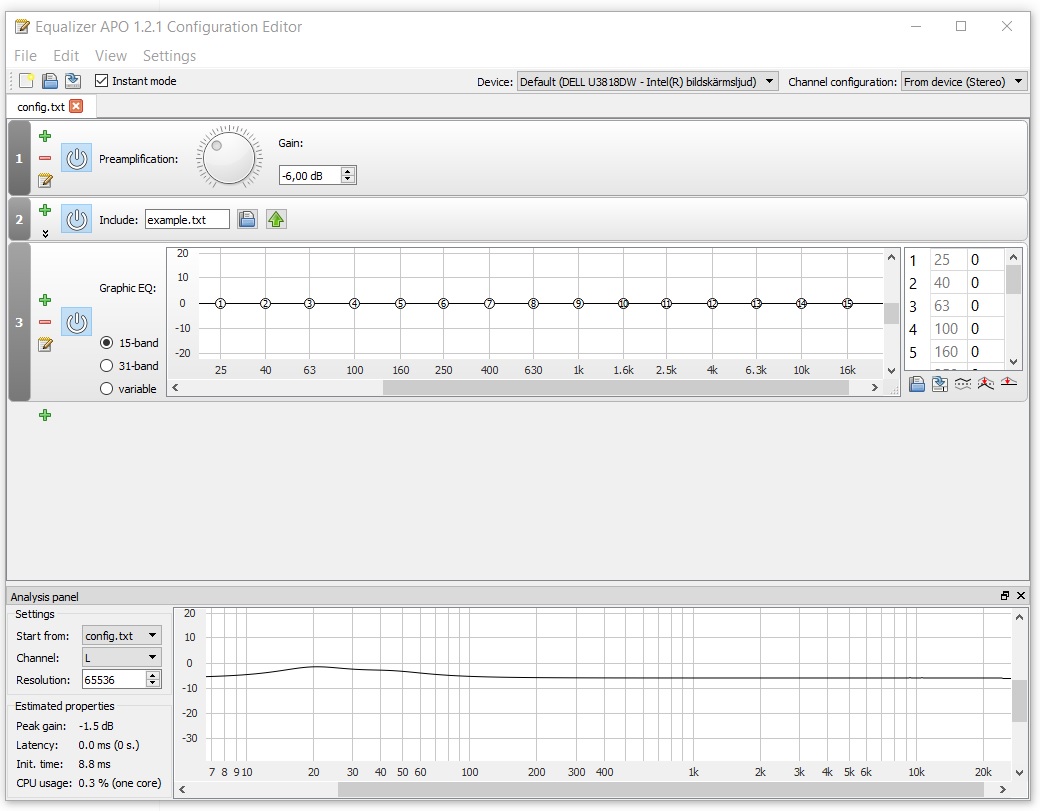Open a configuration file from toolbar
Viewport: 1040px width, 811px height.
(50, 81)
